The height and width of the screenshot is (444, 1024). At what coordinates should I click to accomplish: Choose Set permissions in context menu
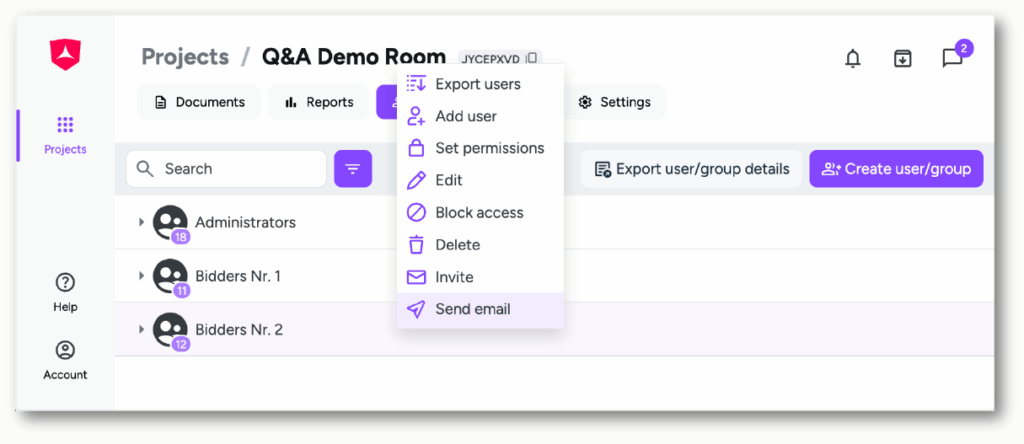[x=489, y=148]
